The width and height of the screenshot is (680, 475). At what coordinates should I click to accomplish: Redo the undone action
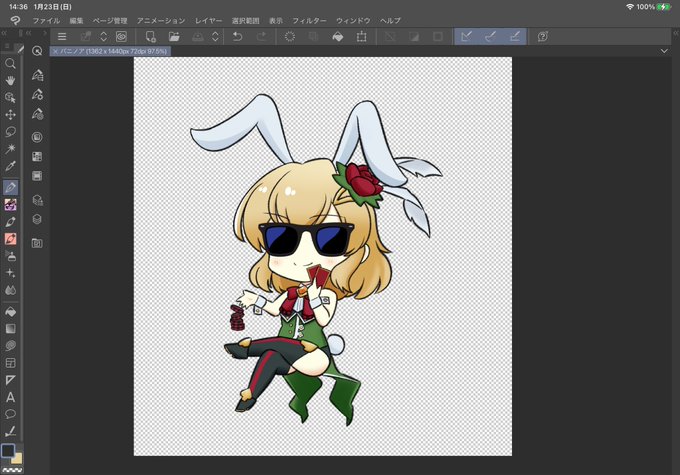point(262,36)
